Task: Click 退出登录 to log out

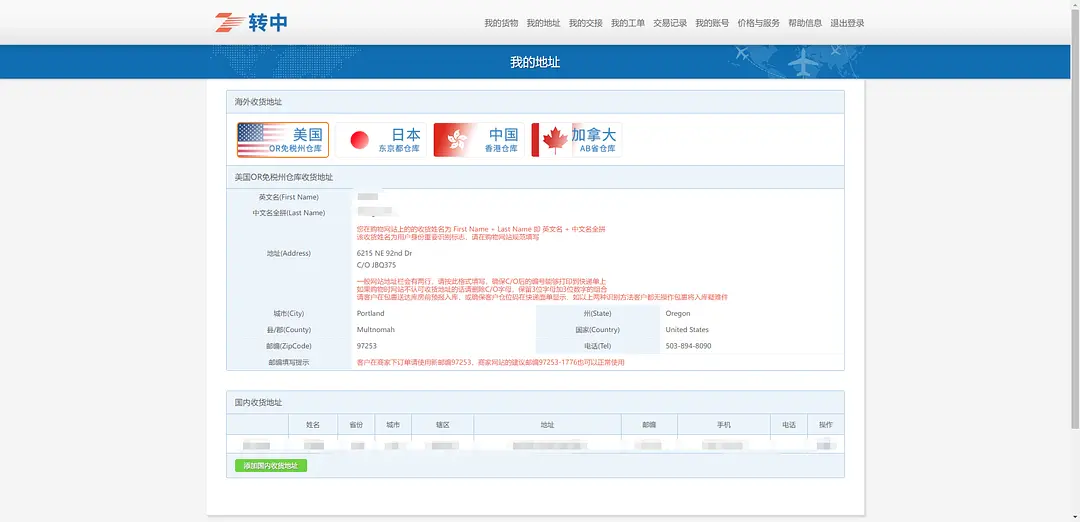Action: click(847, 23)
